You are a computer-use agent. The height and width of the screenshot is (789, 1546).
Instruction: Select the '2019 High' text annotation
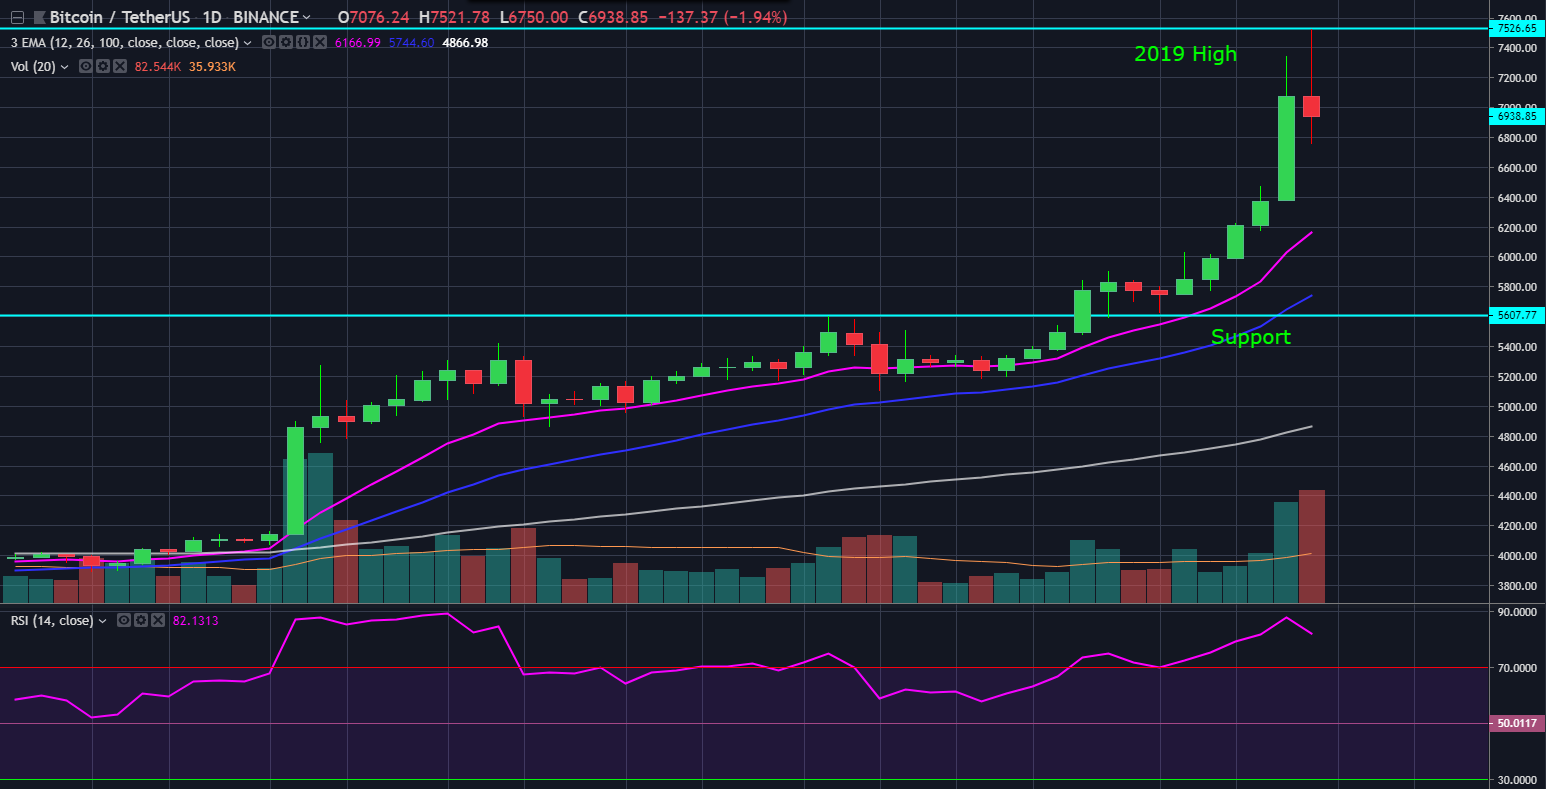1185,54
